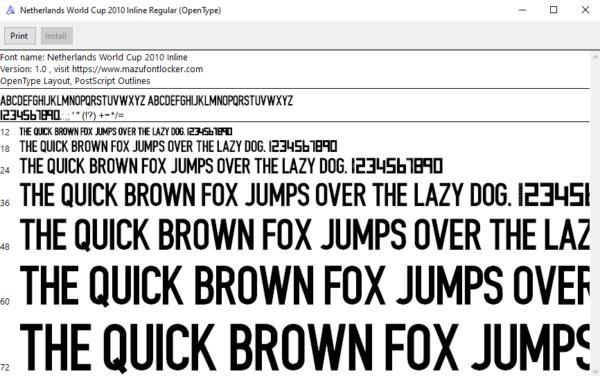Click the size 60 label
Screen dimensions: 600x376
click(5, 301)
